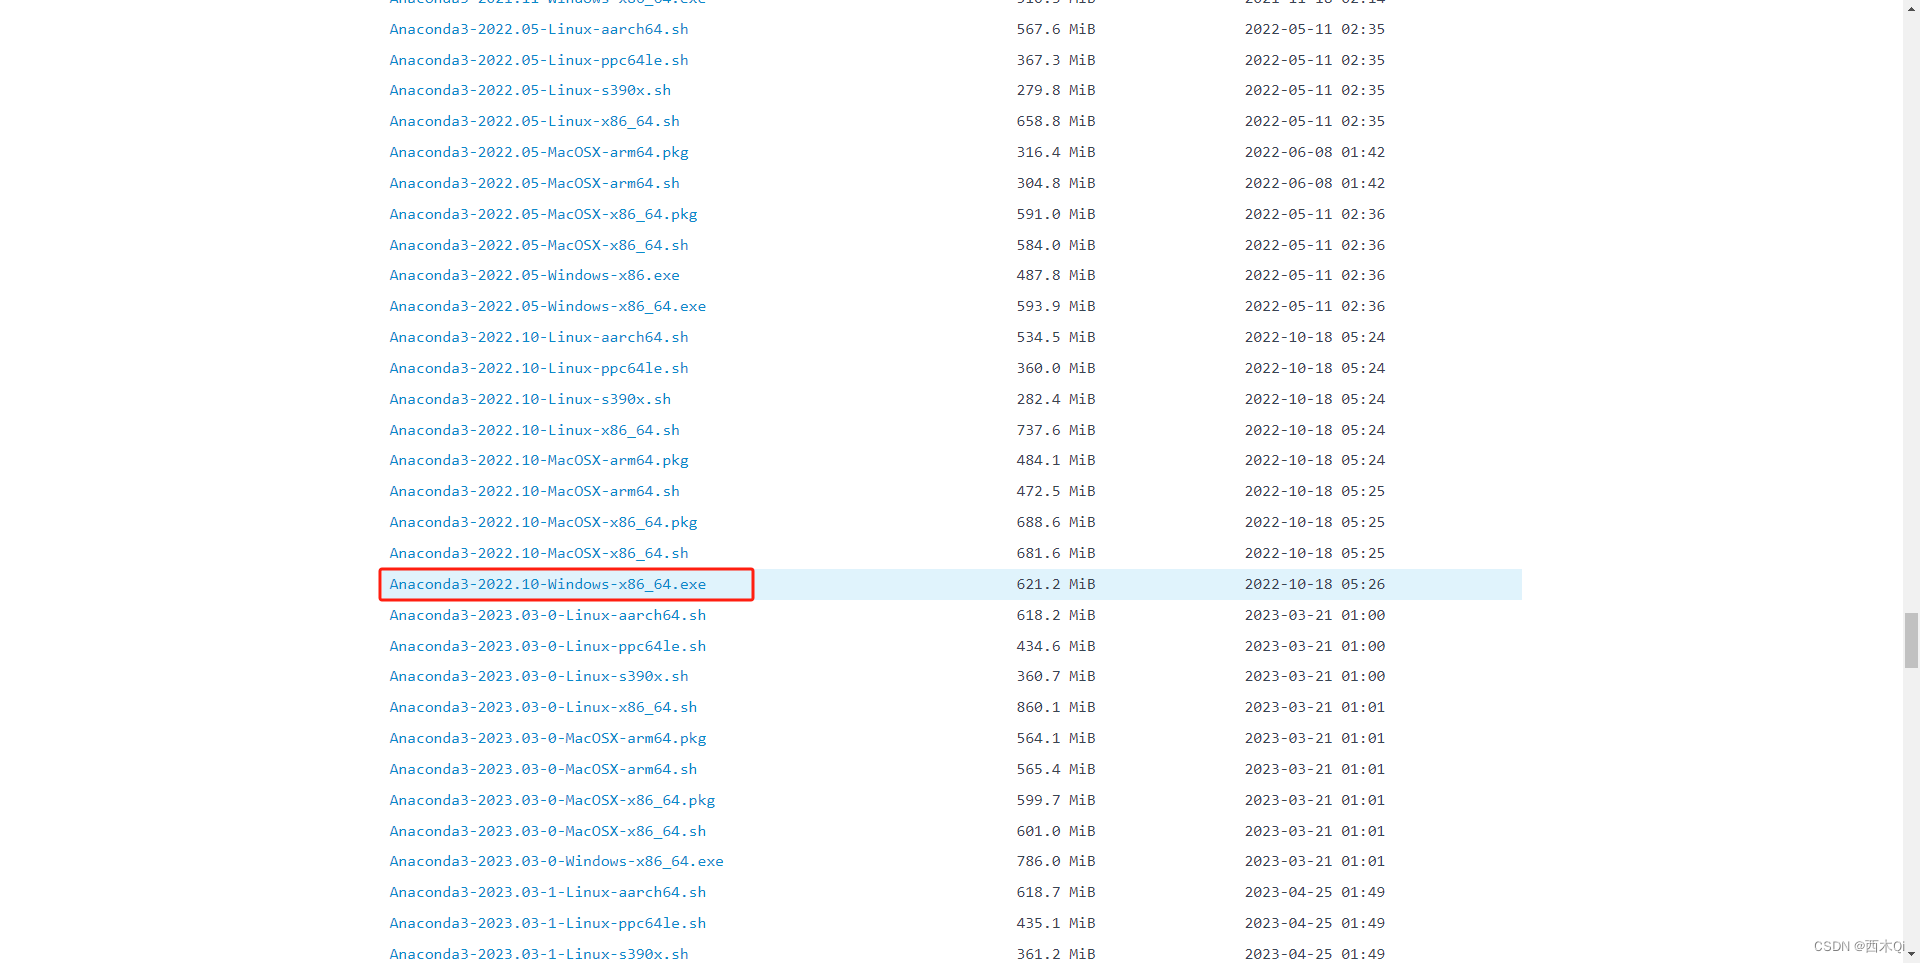1920x963 pixels.
Task: Open Anaconda3-2023.03-0-MacOSX-arm64.pkg link
Action: point(548,738)
